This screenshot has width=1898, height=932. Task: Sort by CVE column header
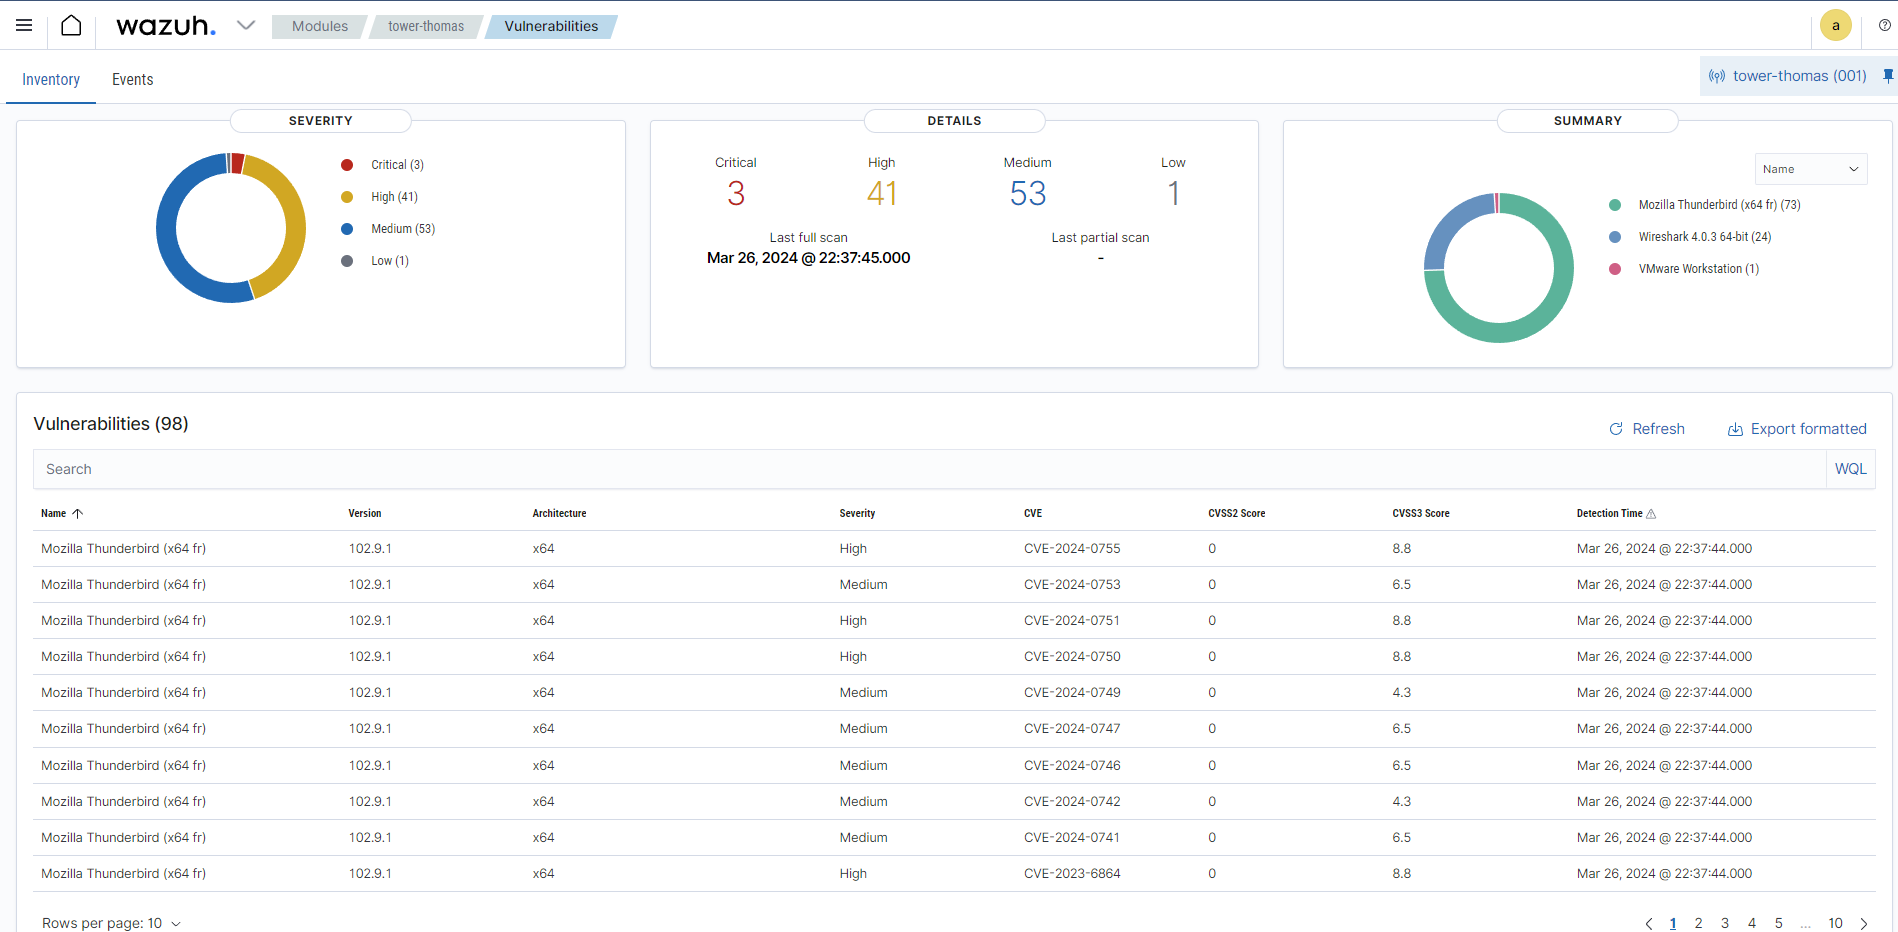(1033, 513)
